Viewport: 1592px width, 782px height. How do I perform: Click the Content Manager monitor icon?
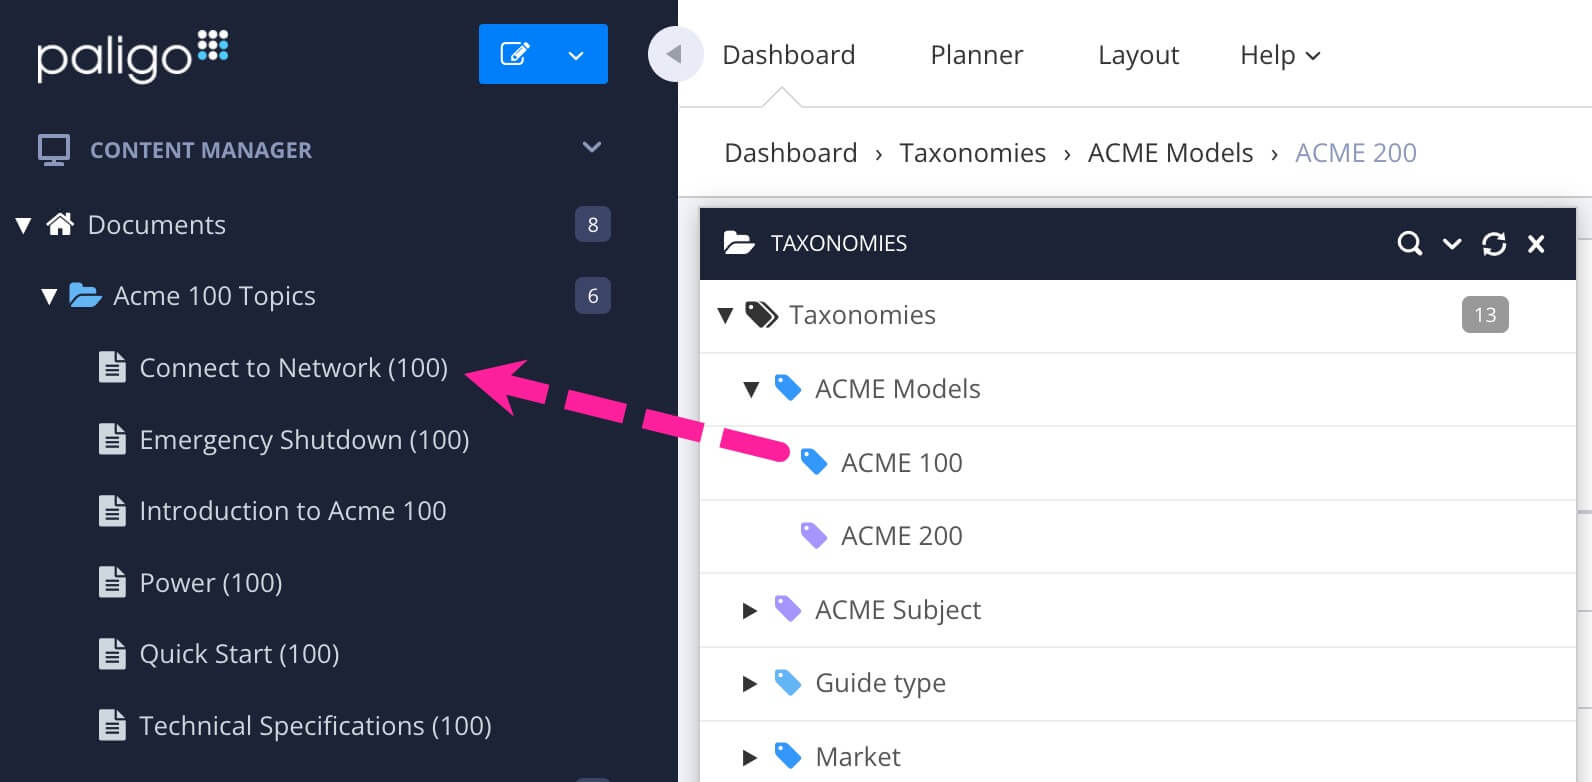[54, 150]
